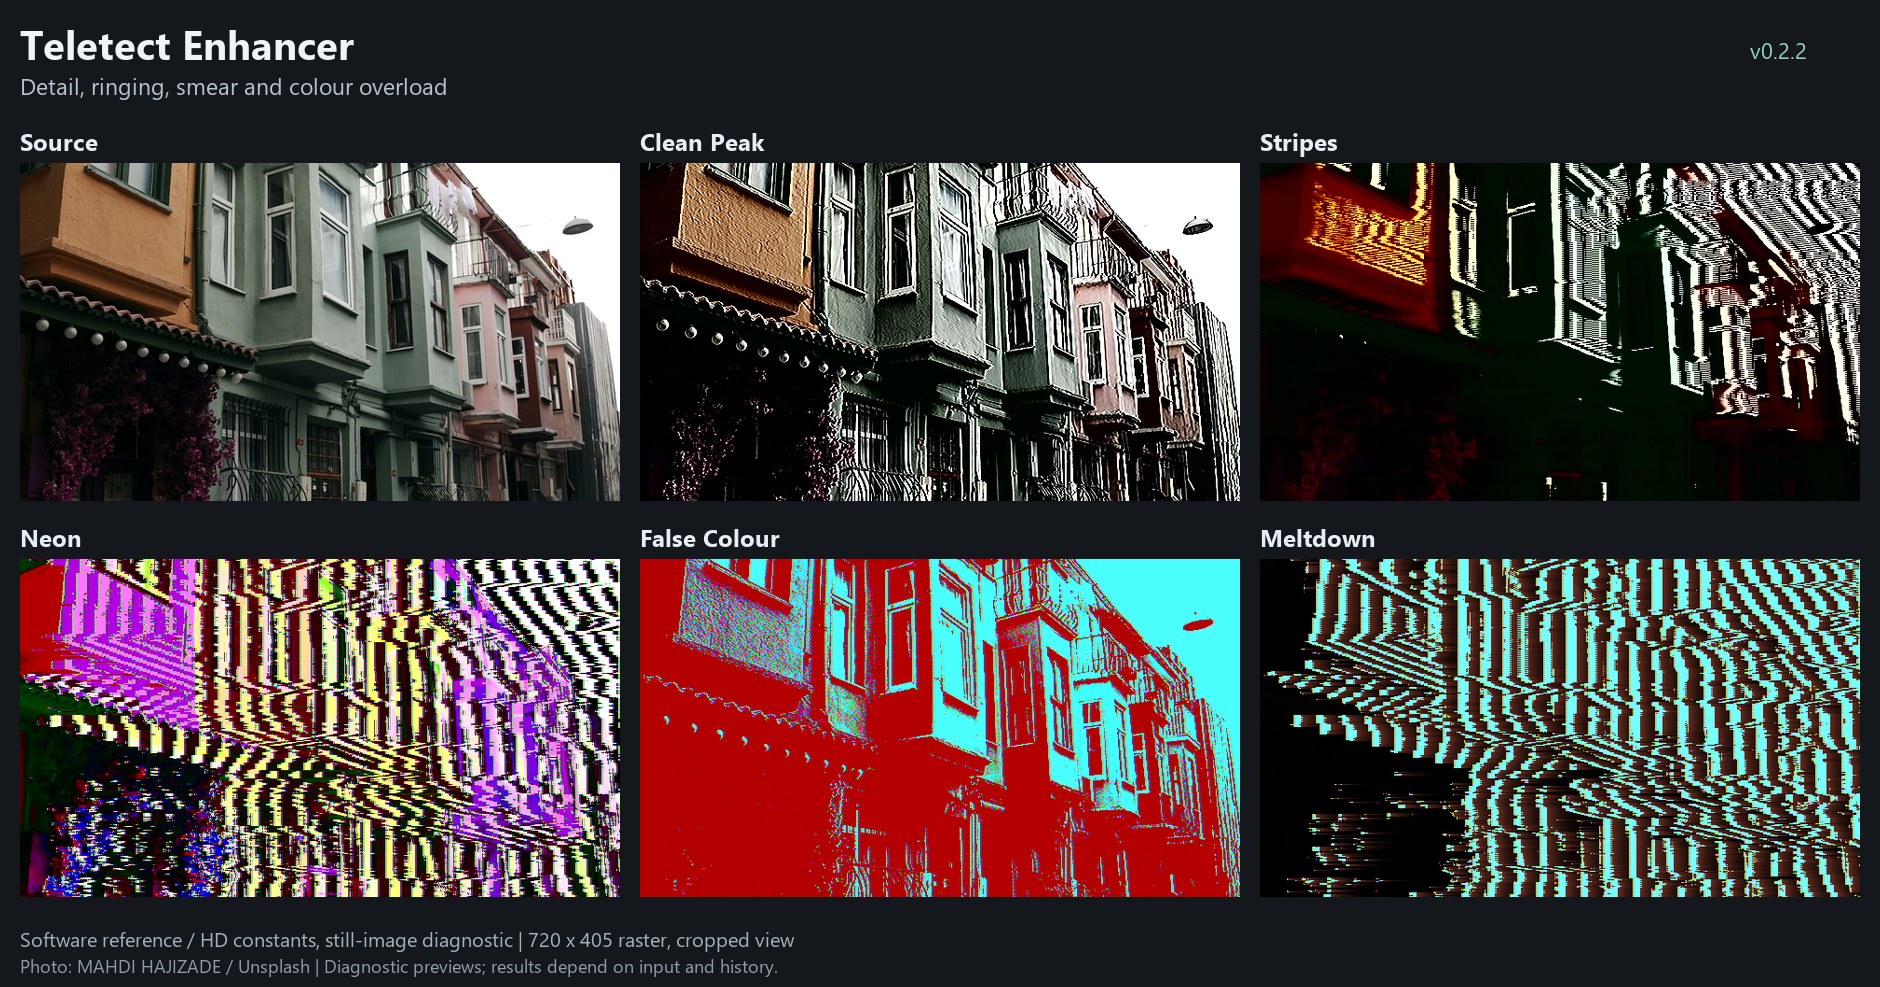Click the 'Software reference / HD constants' footer line
Image resolution: width=1880 pixels, height=987 pixels.
(407, 941)
